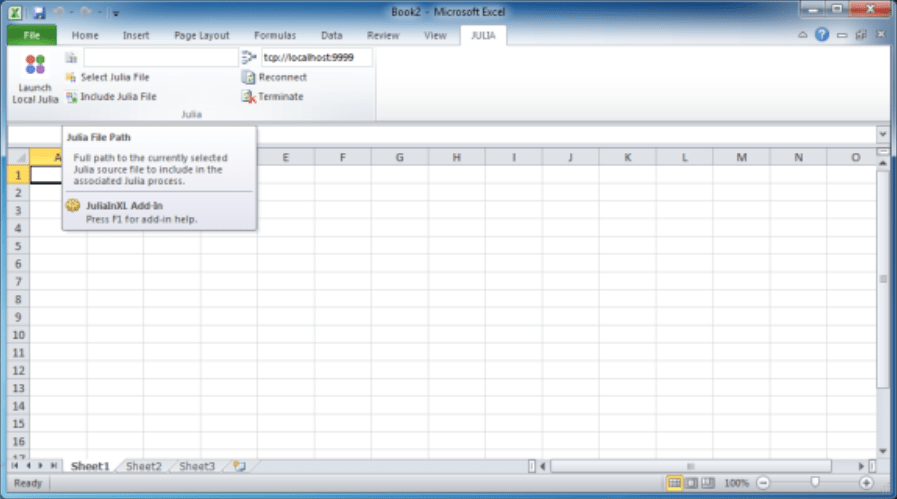Open Customize Quick Access Toolbar dropdown
Screen dimensions: 897x499
click(116, 13)
